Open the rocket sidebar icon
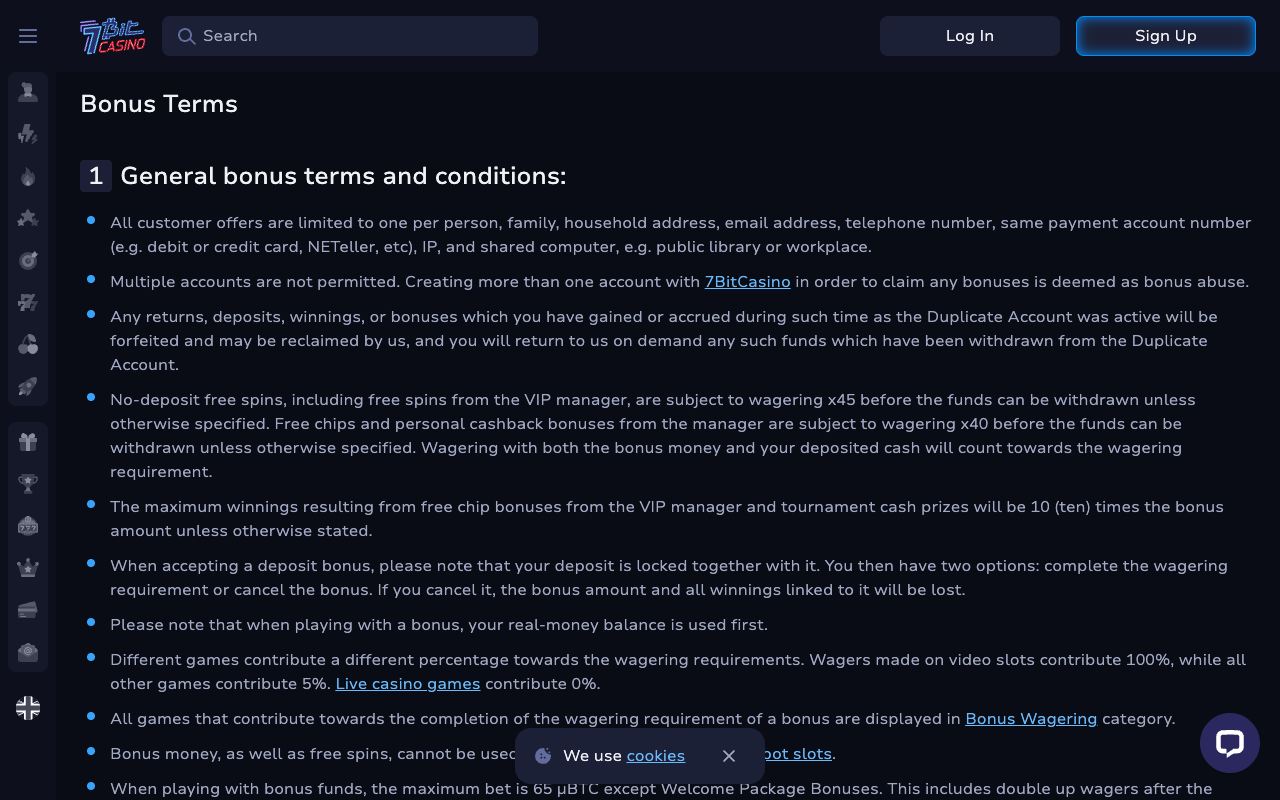 [28, 386]
